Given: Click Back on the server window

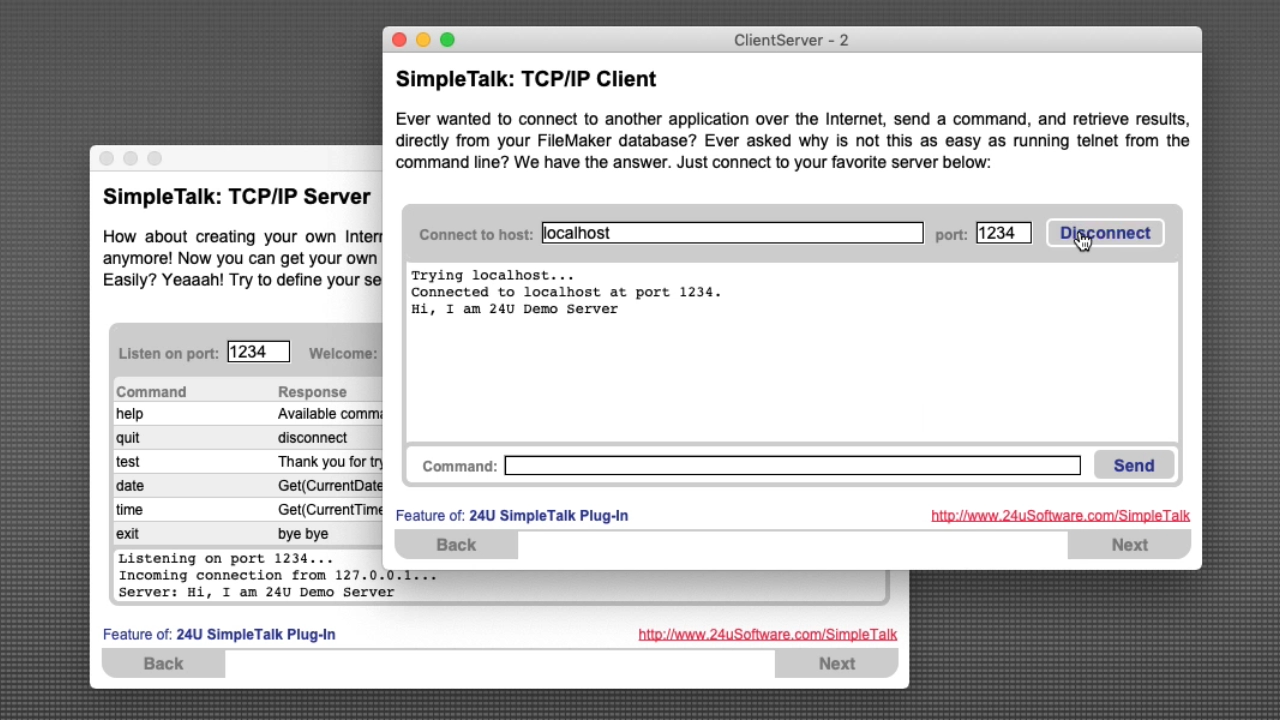Looking at the screenshot, I should (x=163, y=663).
